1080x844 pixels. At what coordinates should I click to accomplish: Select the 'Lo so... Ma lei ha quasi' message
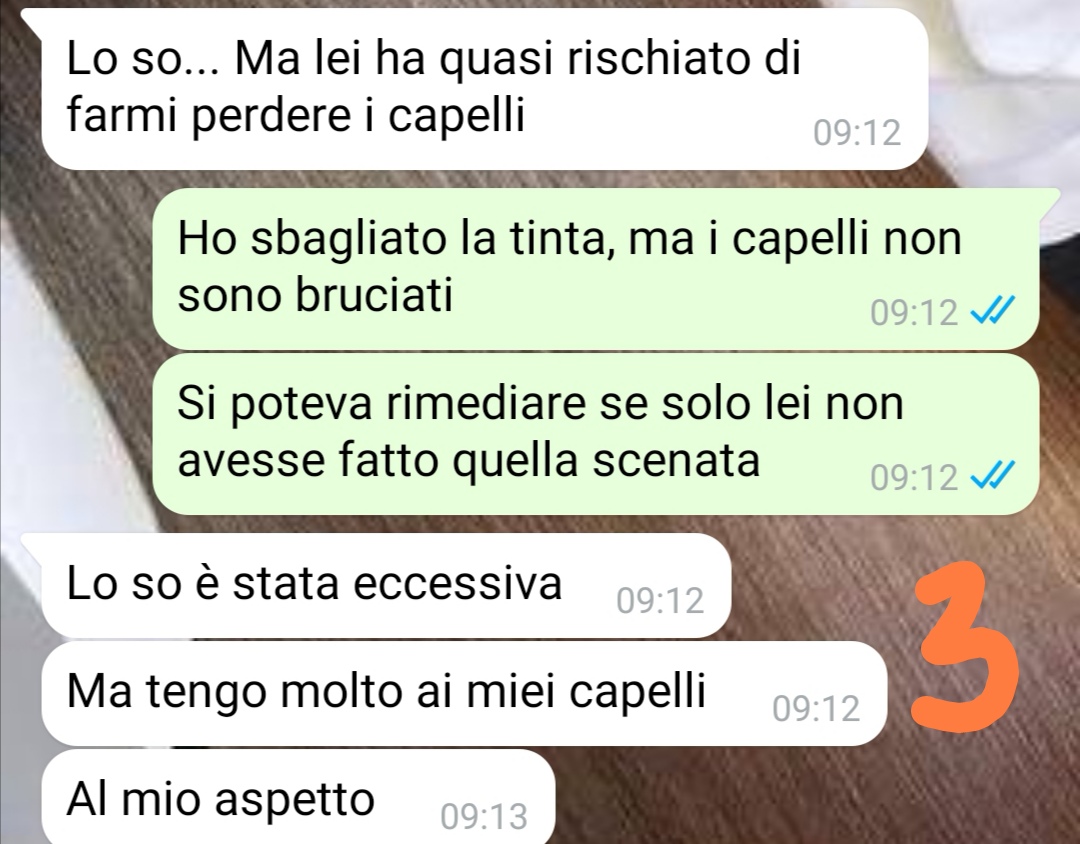pos(482,89)
